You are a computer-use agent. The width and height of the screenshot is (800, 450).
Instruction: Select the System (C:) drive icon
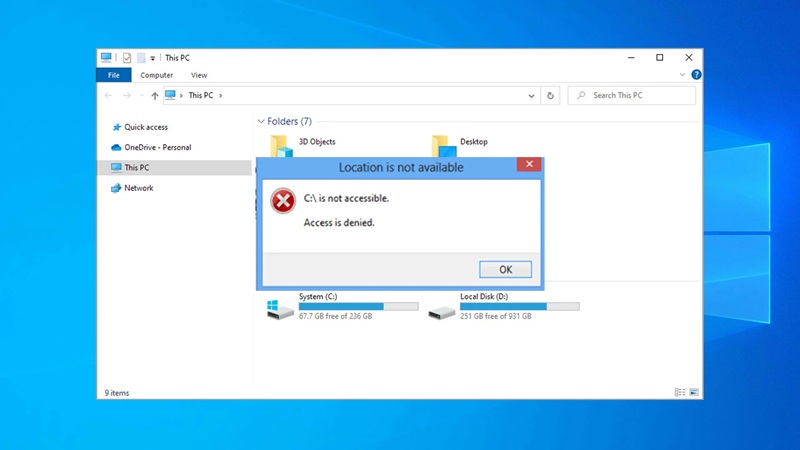(280, 309)
